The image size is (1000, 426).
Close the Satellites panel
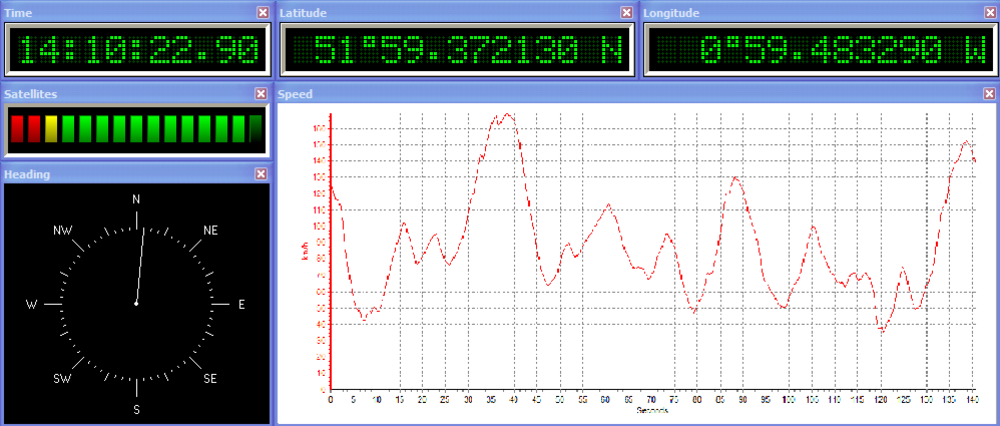pos(260,94)
